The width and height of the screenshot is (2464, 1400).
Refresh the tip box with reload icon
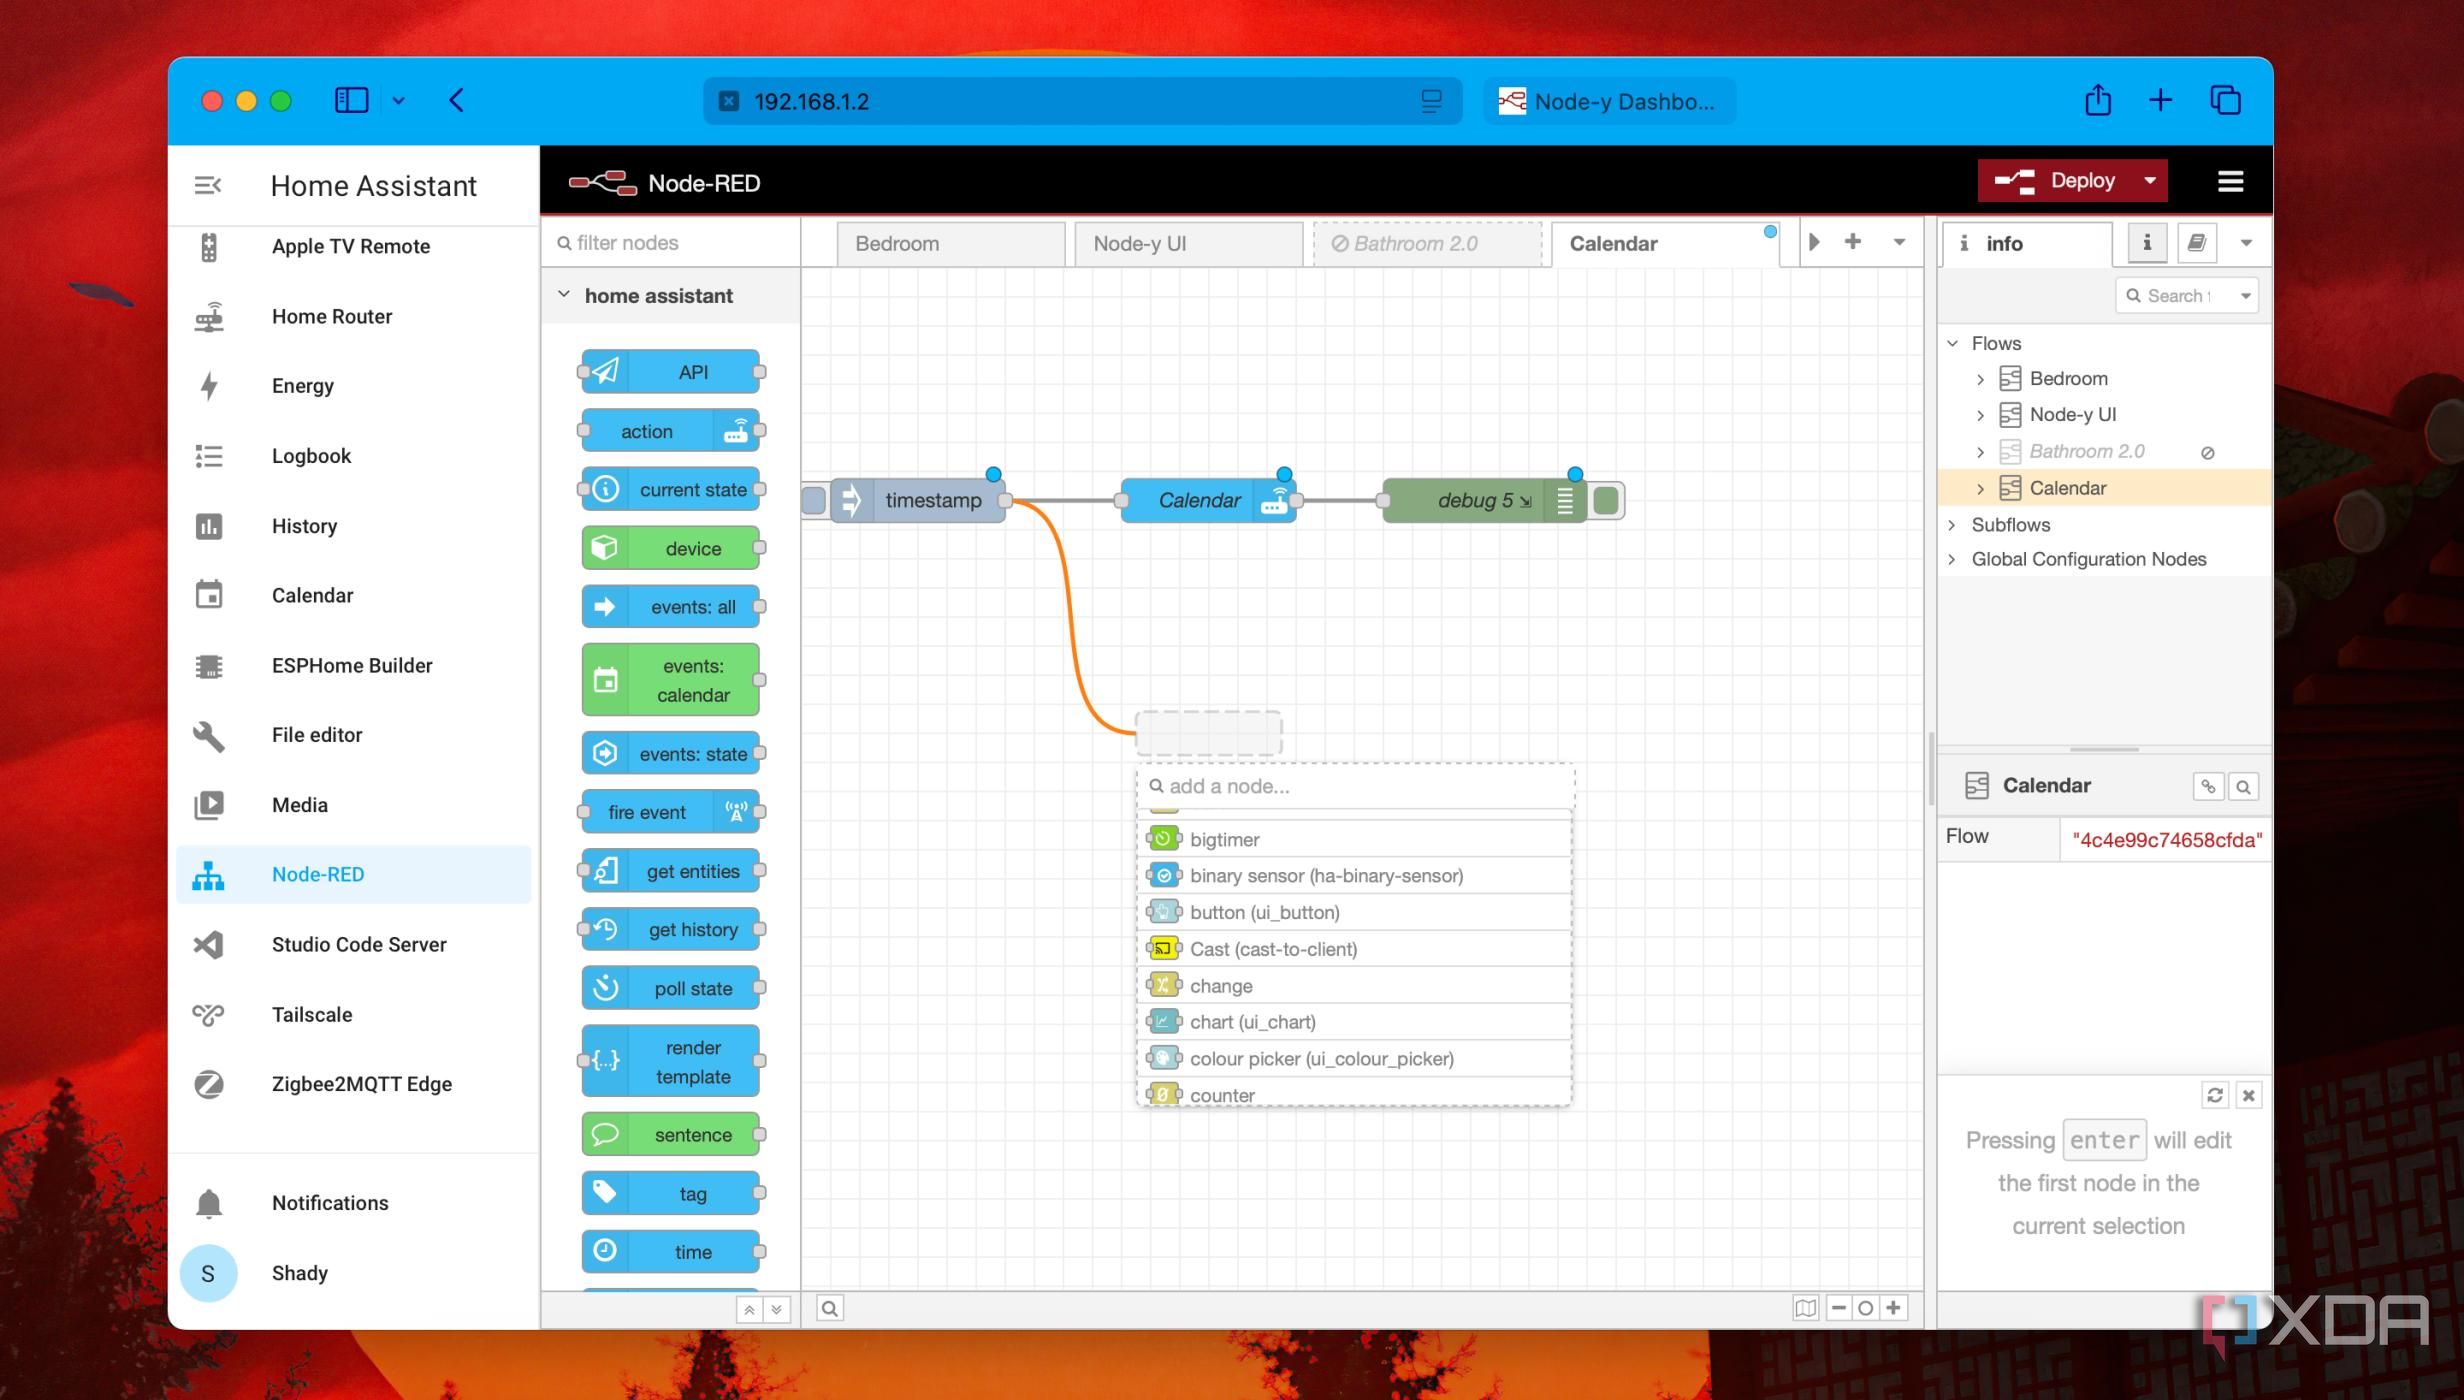click(x=2215, y=1095)
